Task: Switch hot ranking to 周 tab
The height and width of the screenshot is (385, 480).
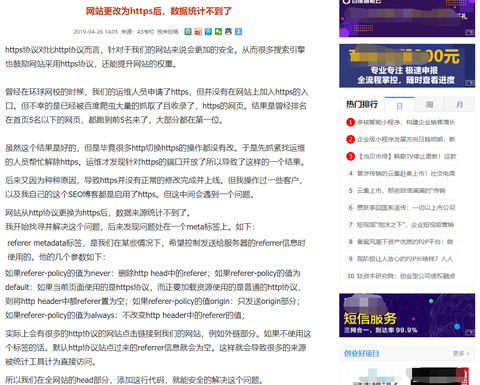Action: 429,105
